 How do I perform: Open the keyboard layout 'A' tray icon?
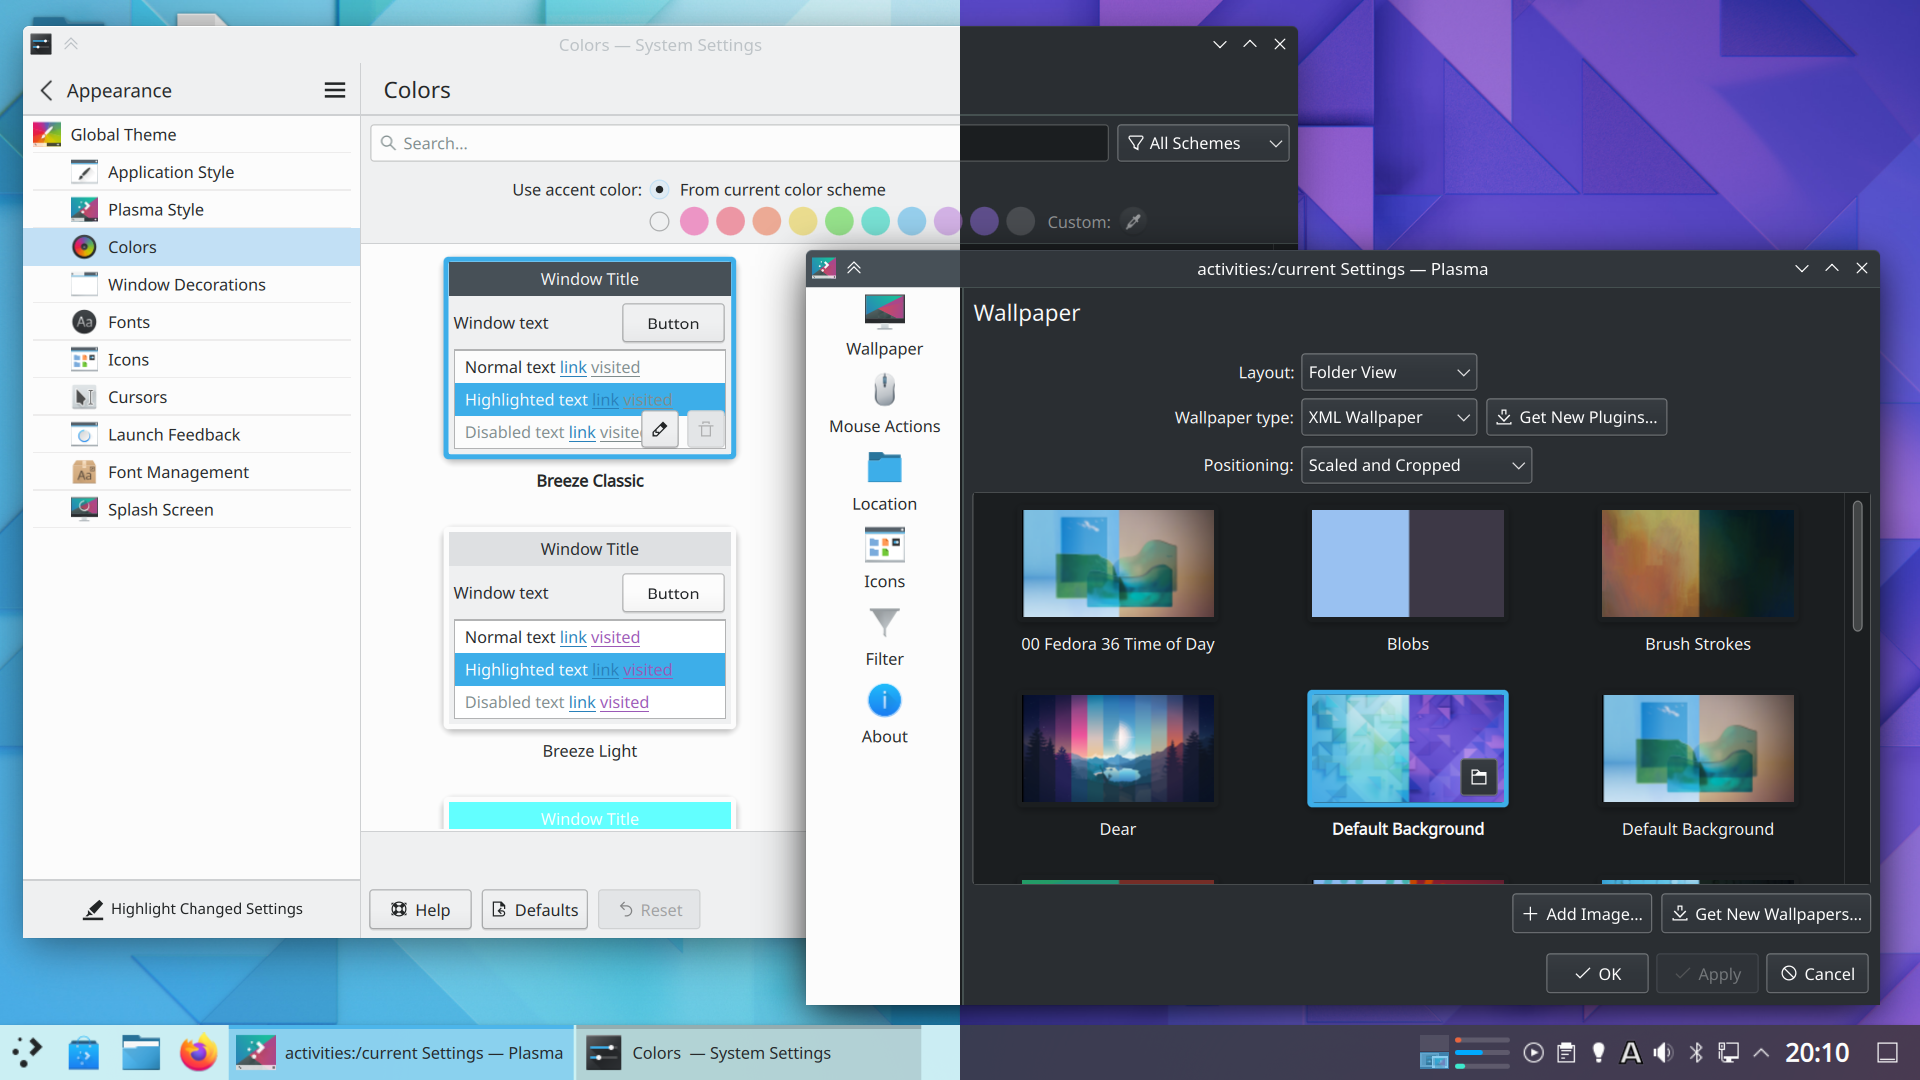coord(1631,1052)
